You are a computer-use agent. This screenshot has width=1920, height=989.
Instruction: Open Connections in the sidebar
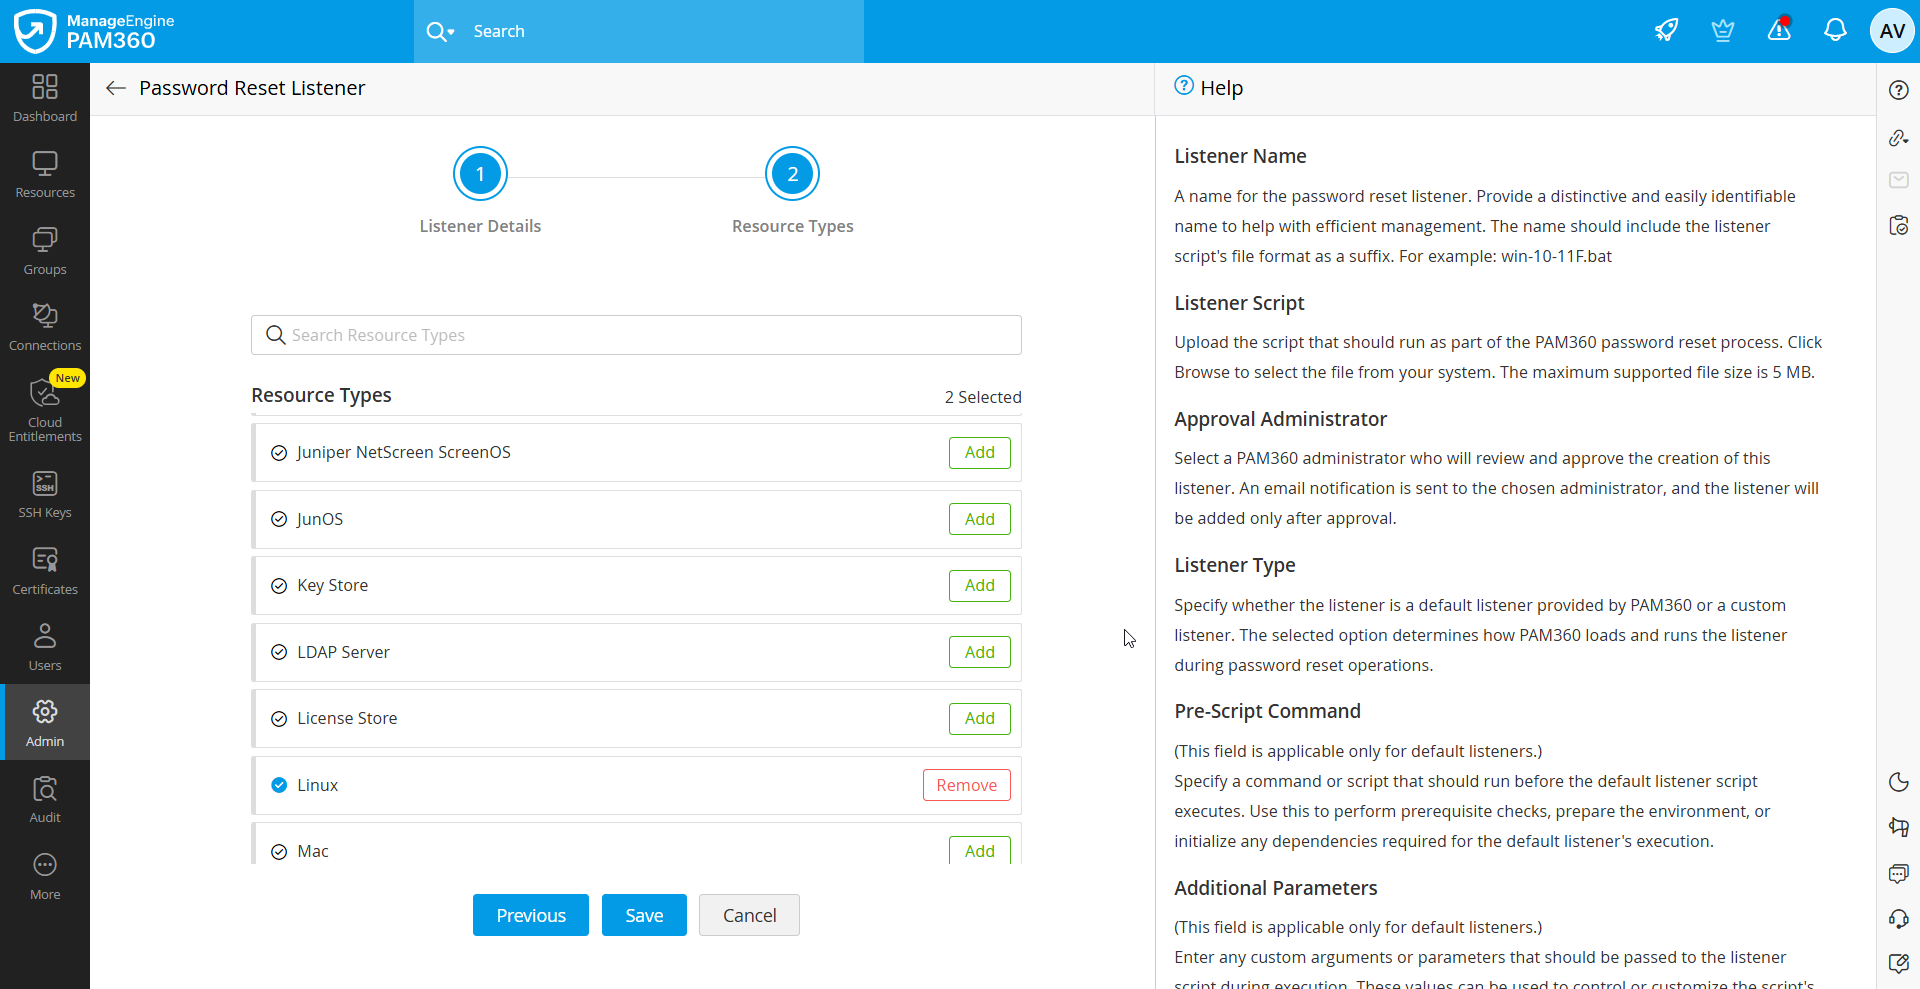coord(45,328)
